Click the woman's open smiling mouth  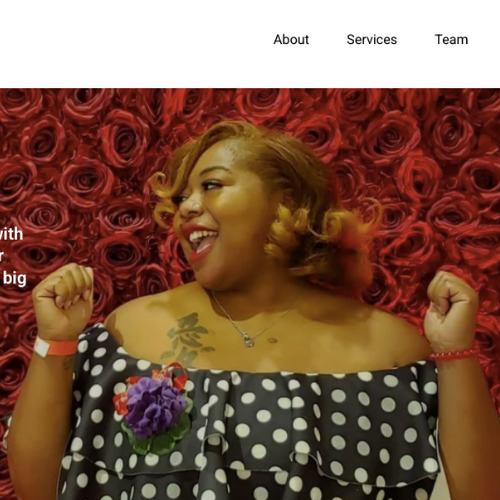click(x=203, y=243)
